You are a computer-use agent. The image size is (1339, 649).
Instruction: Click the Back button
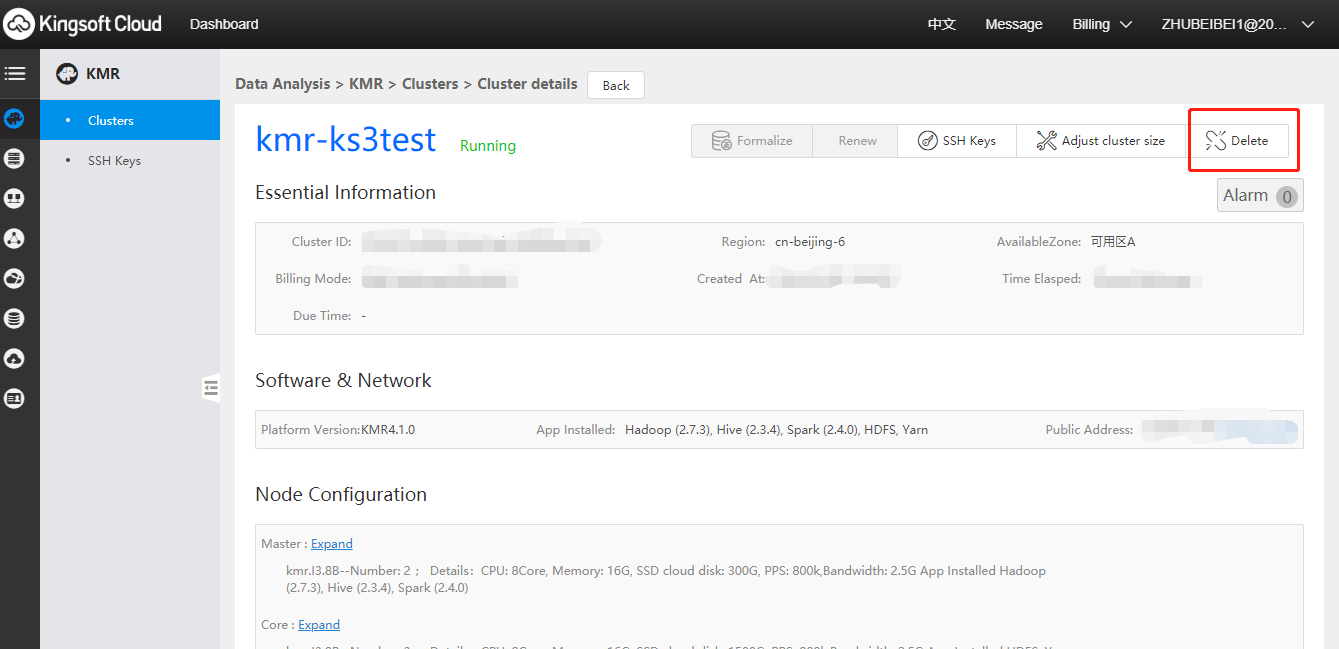(x=616, y=85)
